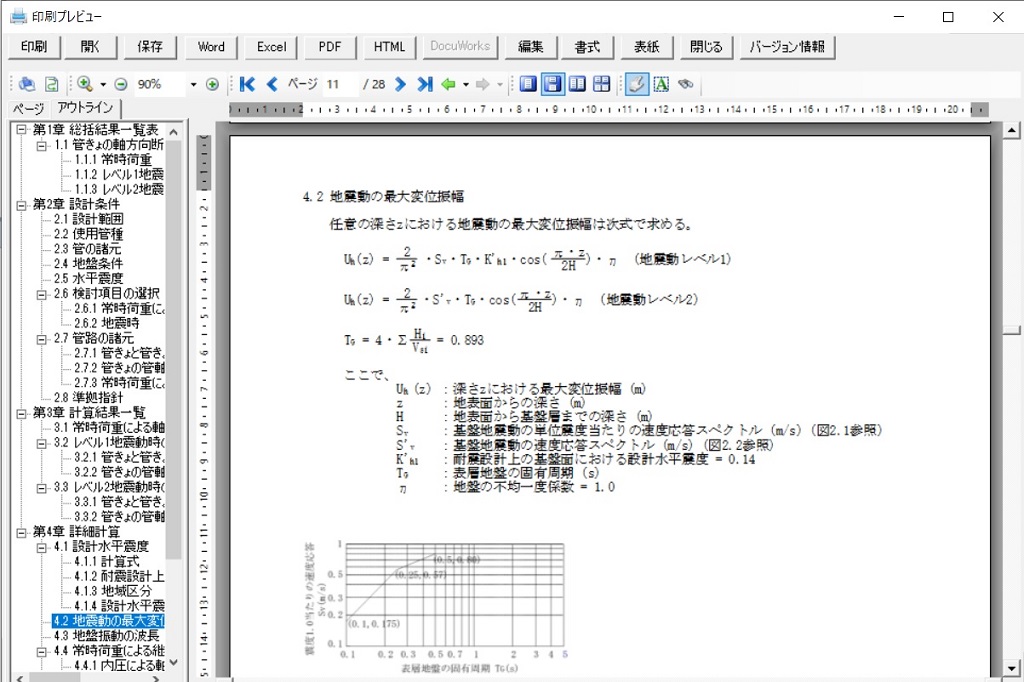Collapse the 1.1 管きょの軸方向断 node

tap(42, 145)
